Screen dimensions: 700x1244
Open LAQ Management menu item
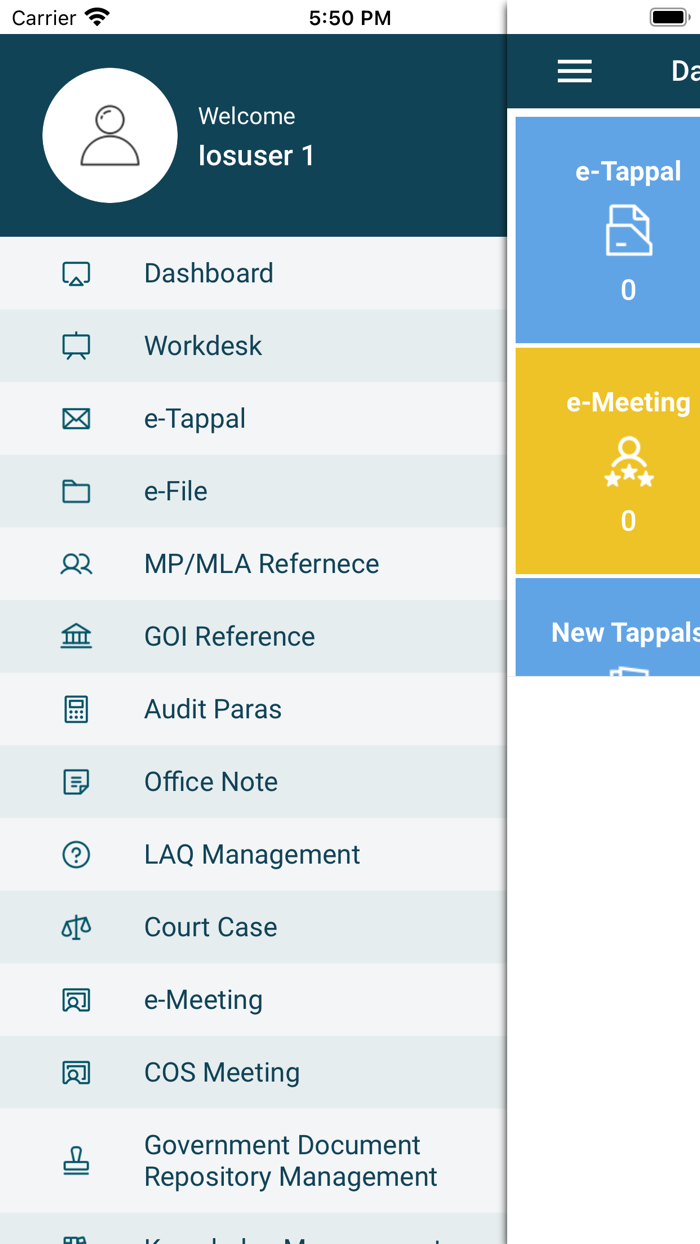[253, 854]
